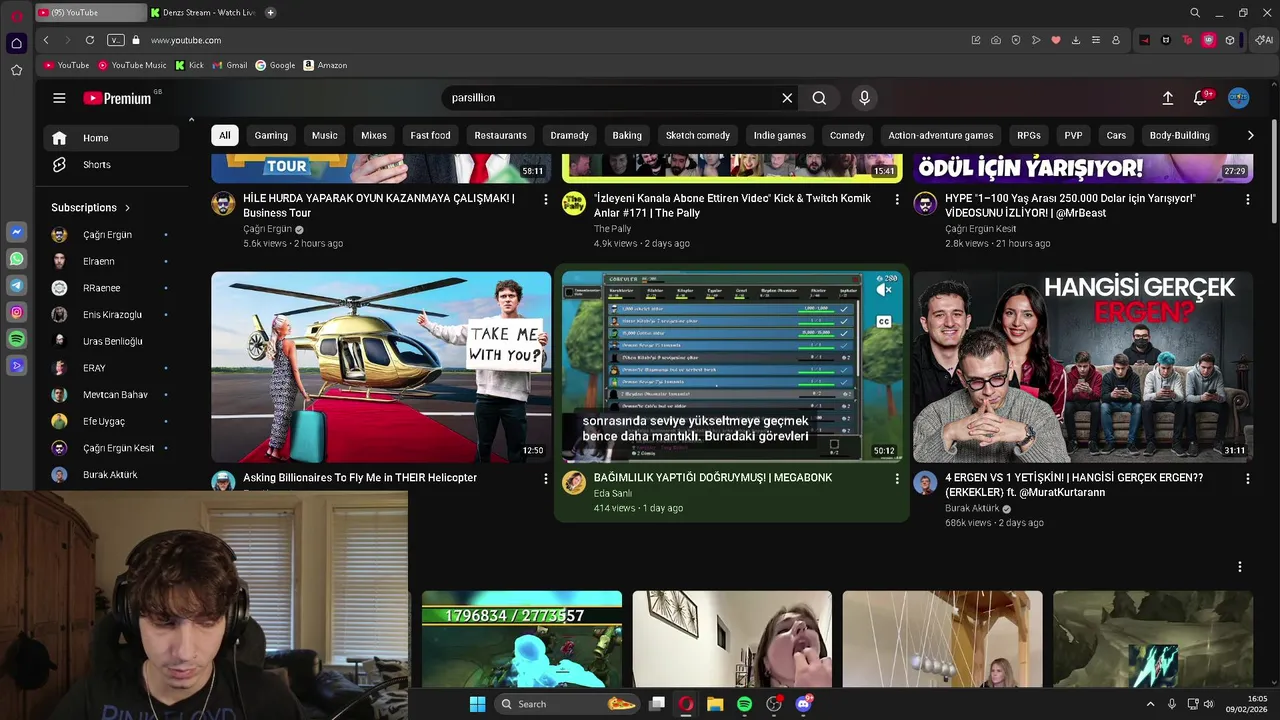1280x720 pixels.
Task: Show hidden system tray icons chevron
Action: click(x=1150, y=704)
